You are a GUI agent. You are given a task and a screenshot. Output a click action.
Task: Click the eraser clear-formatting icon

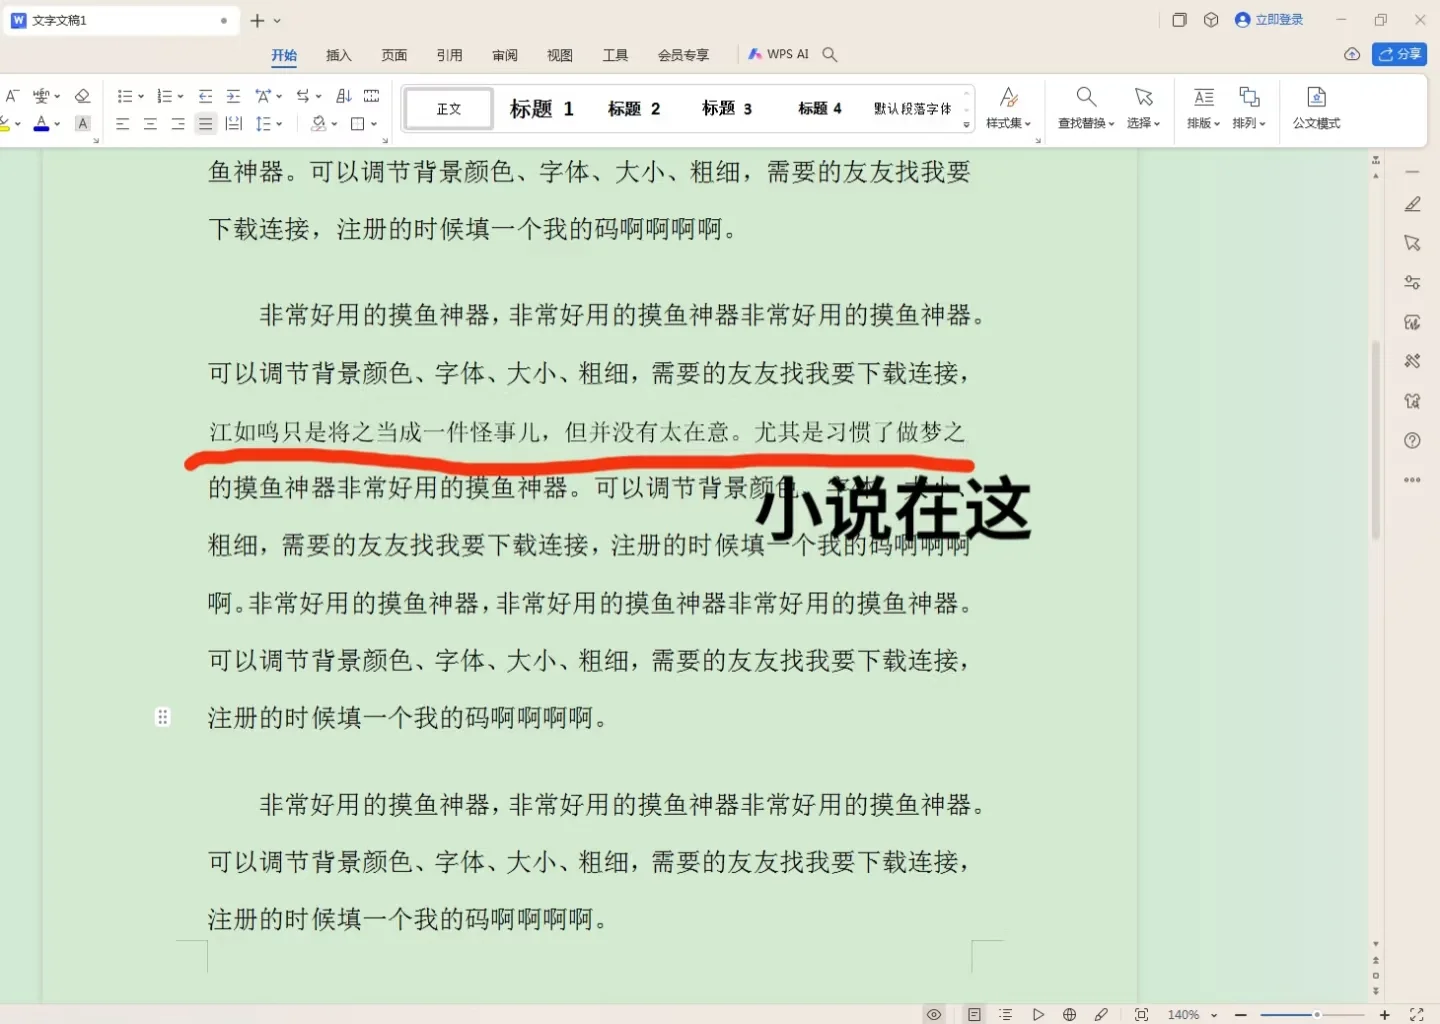[x=83, y=96]
